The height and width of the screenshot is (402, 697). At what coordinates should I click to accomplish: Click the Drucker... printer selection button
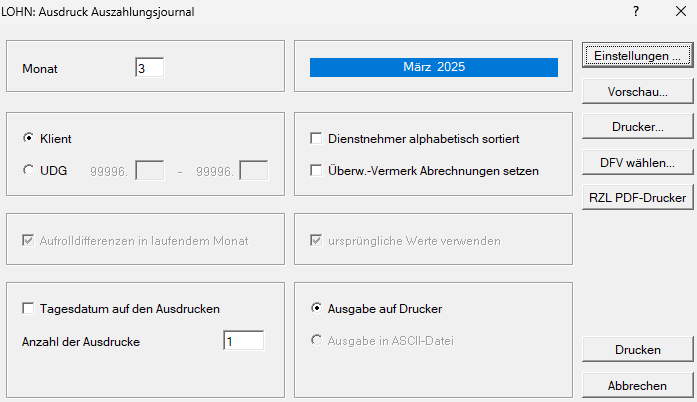pos(637,127)
